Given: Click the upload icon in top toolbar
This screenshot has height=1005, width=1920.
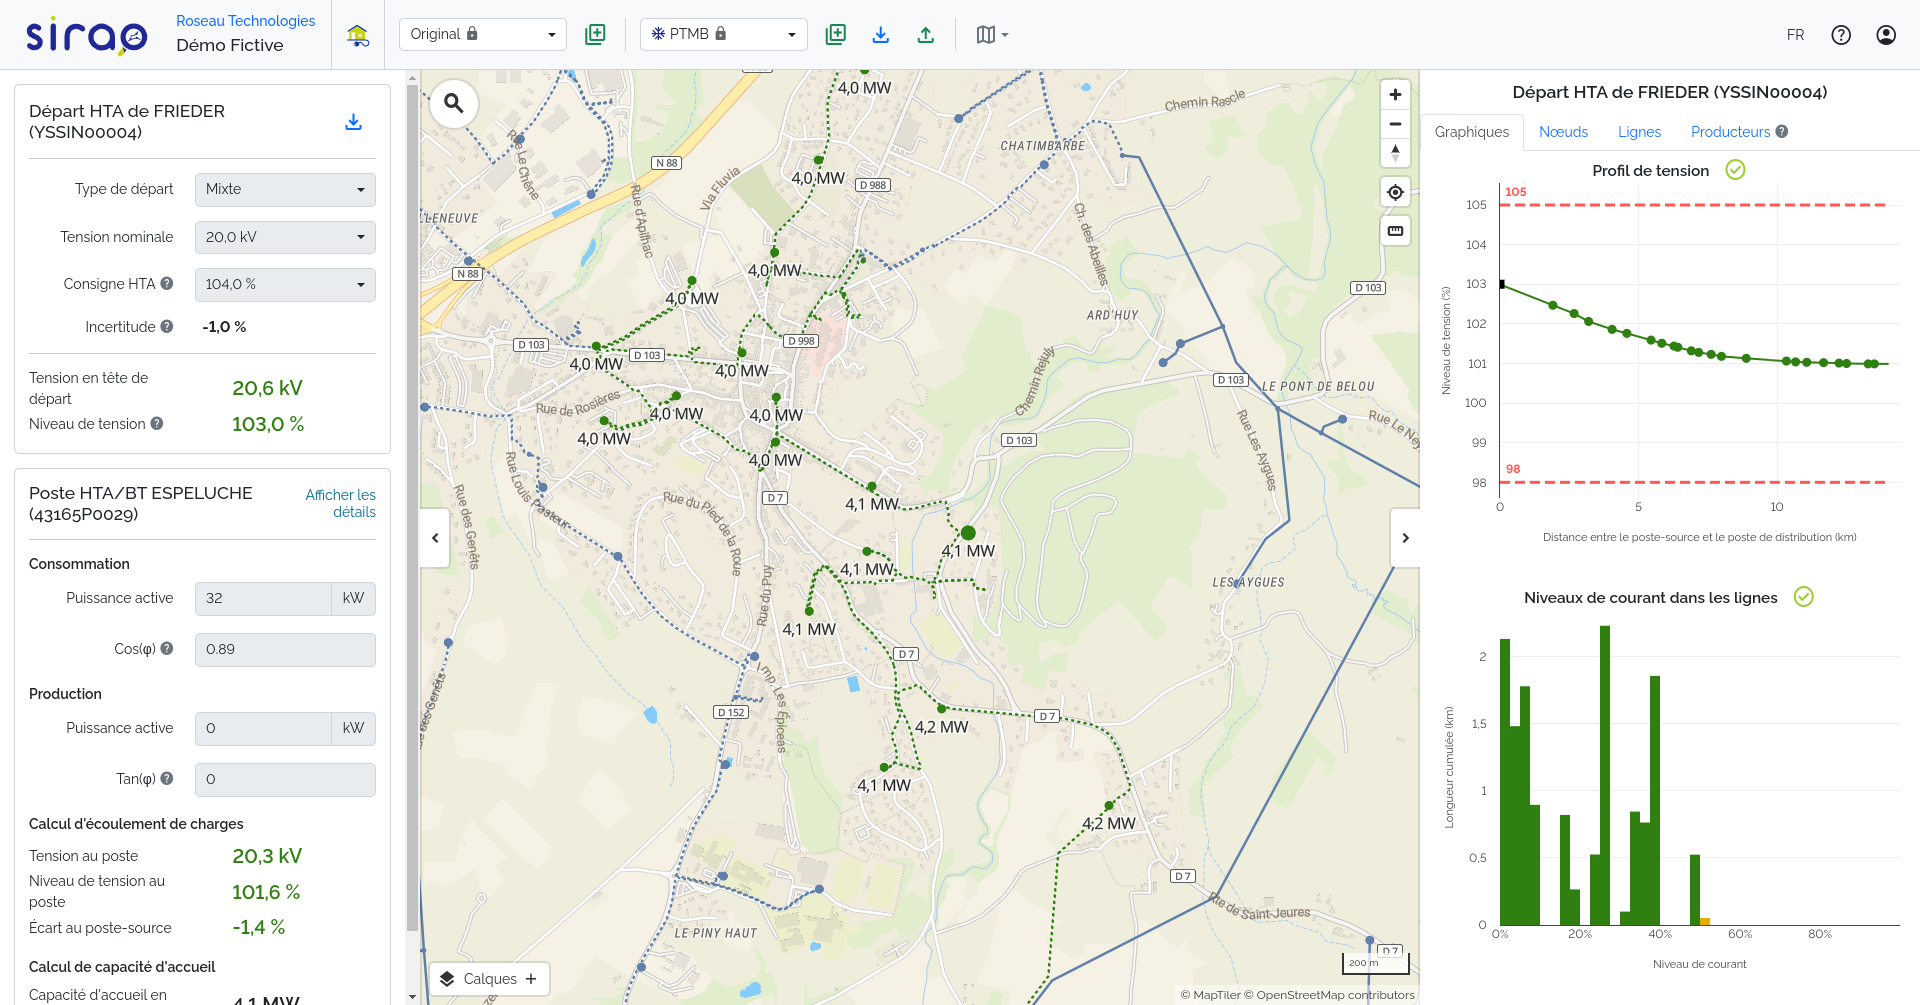Looking at the screenshot, I should (926, 34).
